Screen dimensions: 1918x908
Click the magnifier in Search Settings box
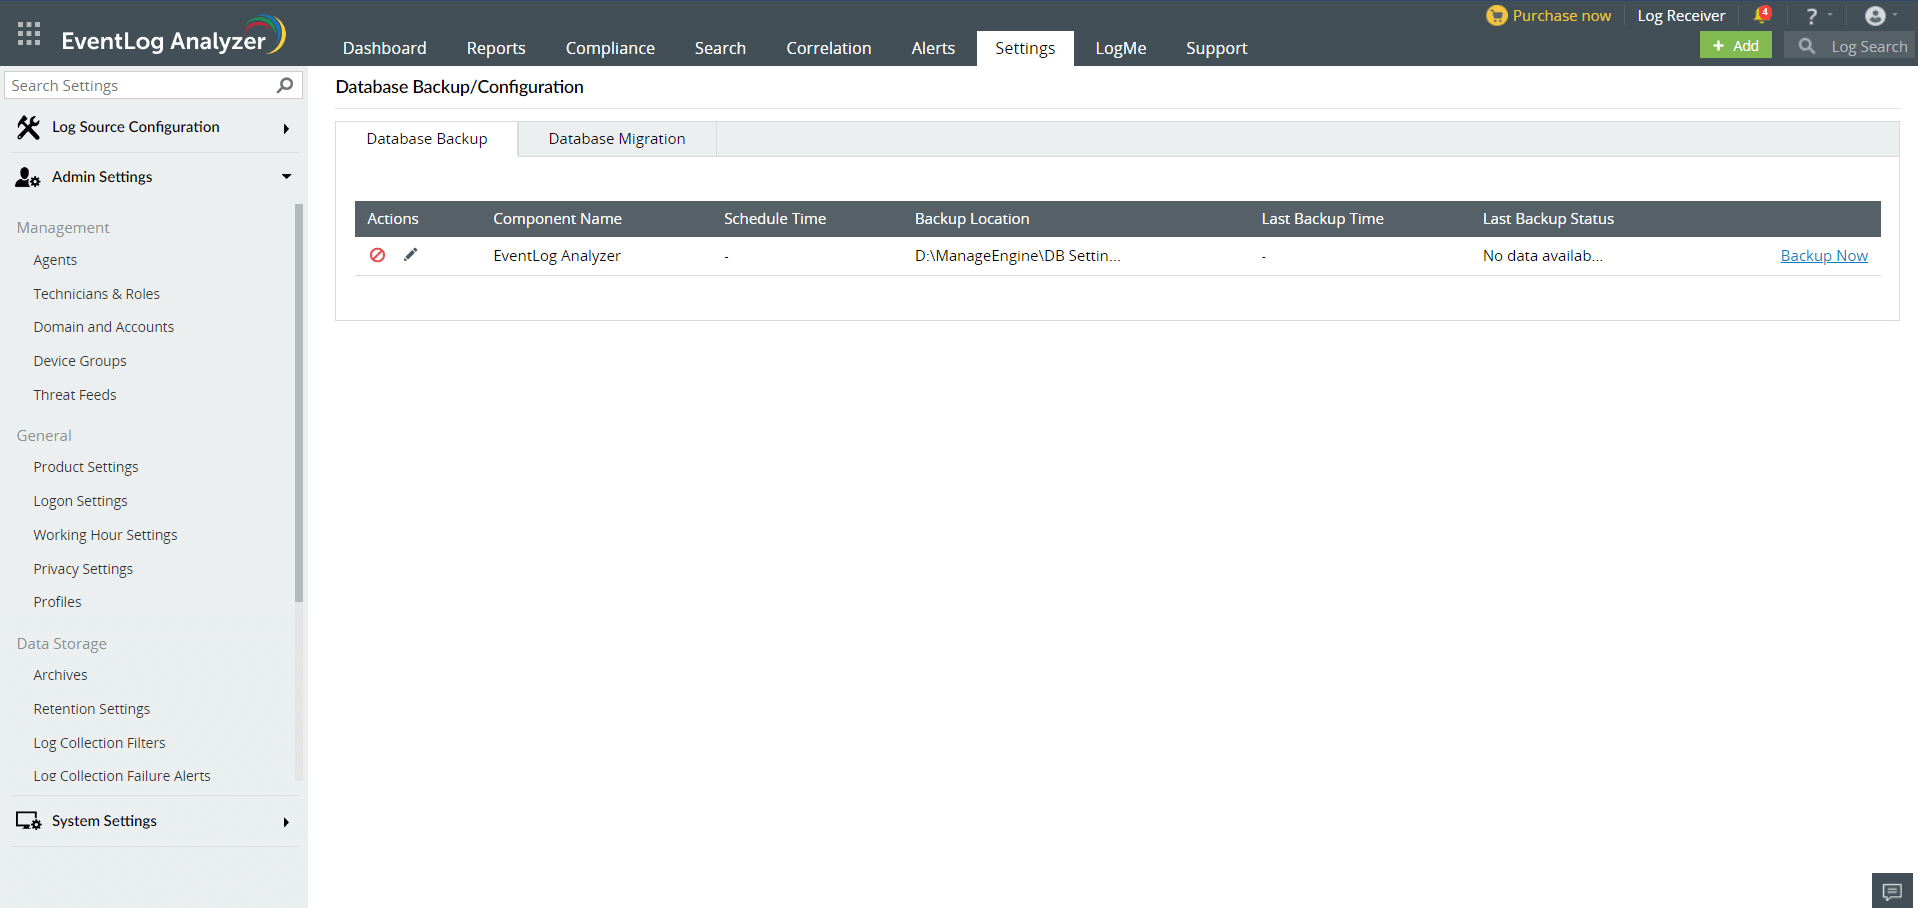pos(285,85)
